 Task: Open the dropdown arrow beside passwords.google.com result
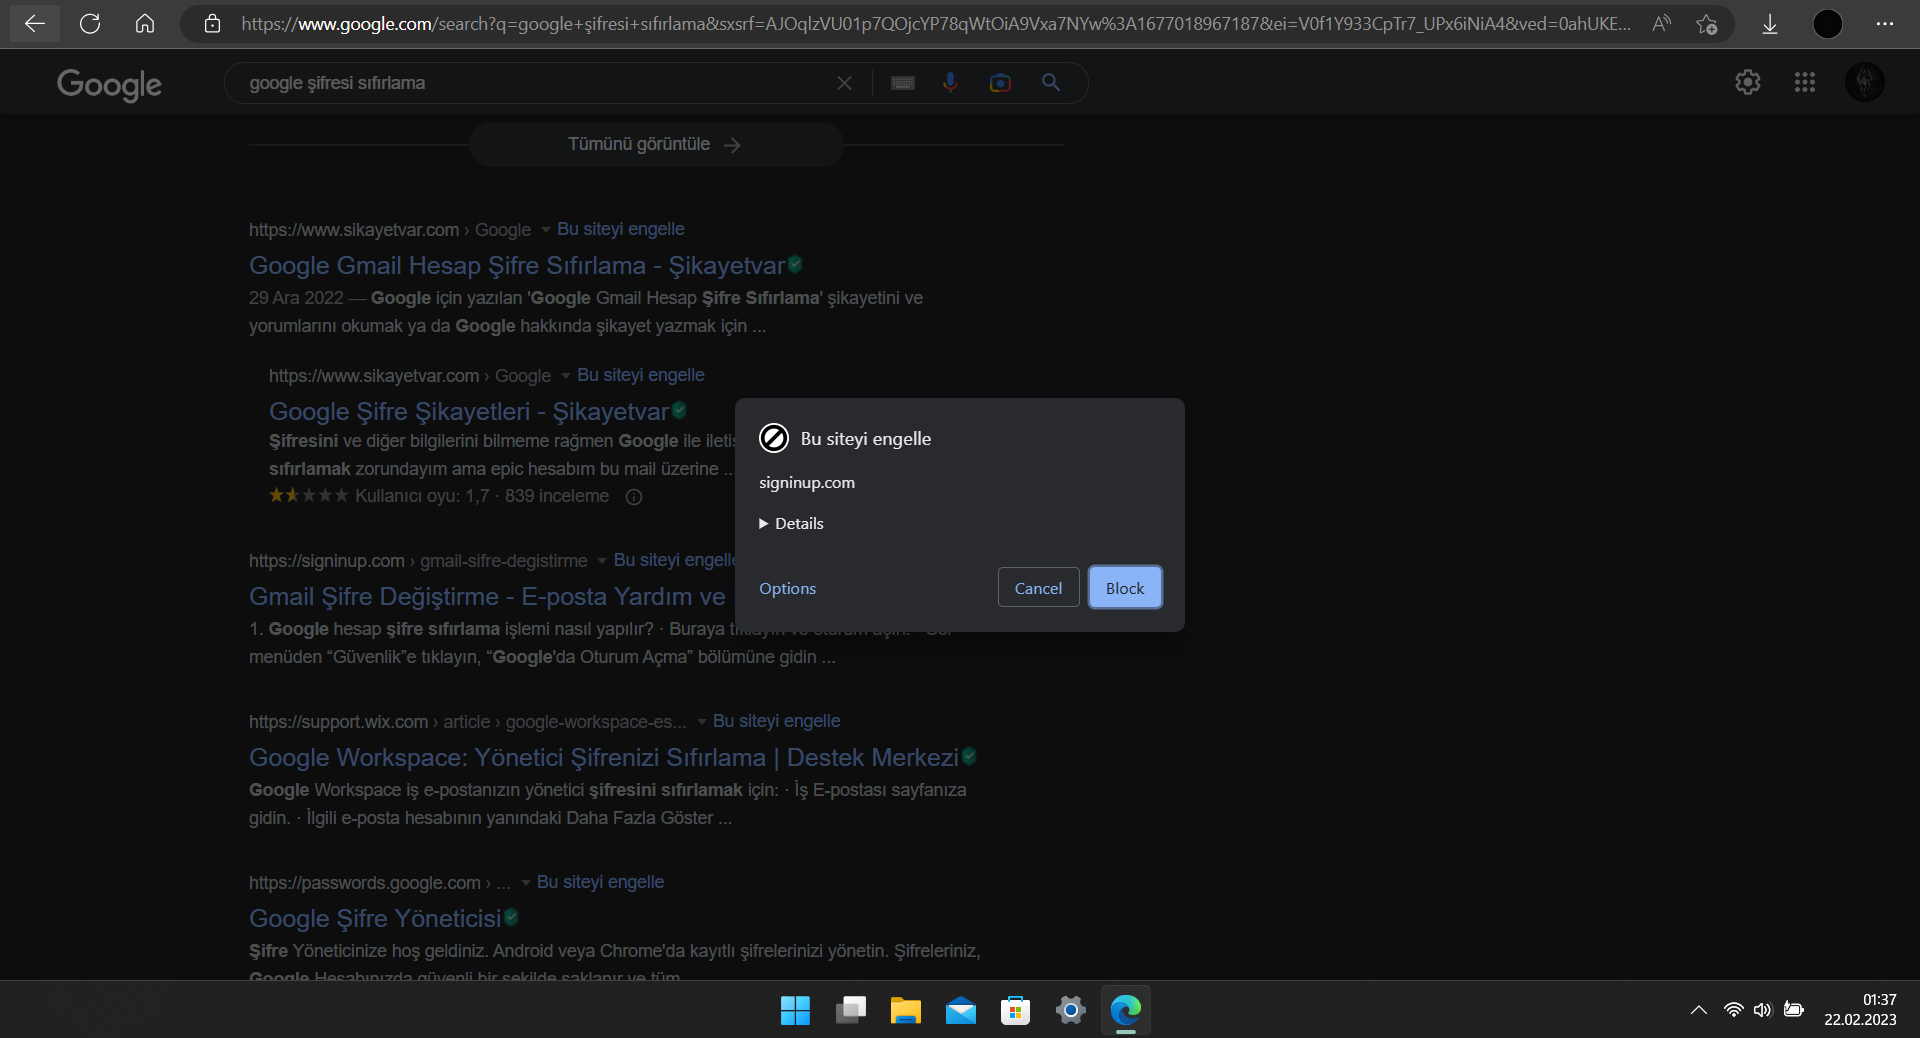click(526, 883)
